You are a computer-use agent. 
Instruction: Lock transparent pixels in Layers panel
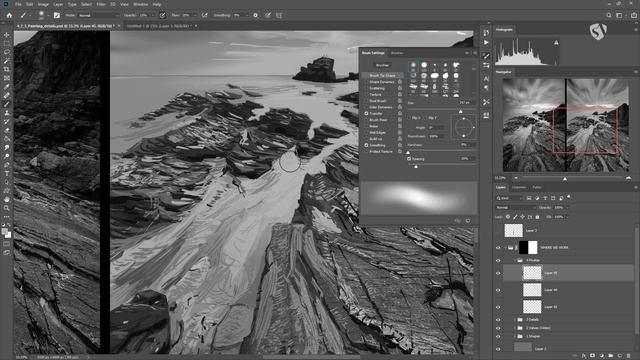tap(508, 217)
